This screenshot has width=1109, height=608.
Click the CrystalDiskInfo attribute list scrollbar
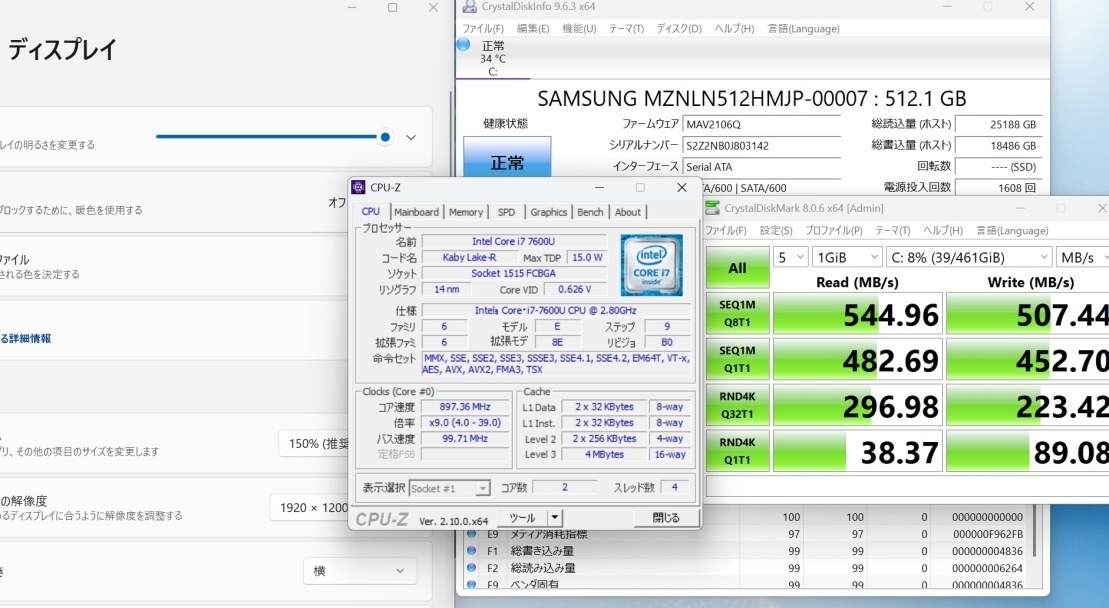tap(1033, 530)
